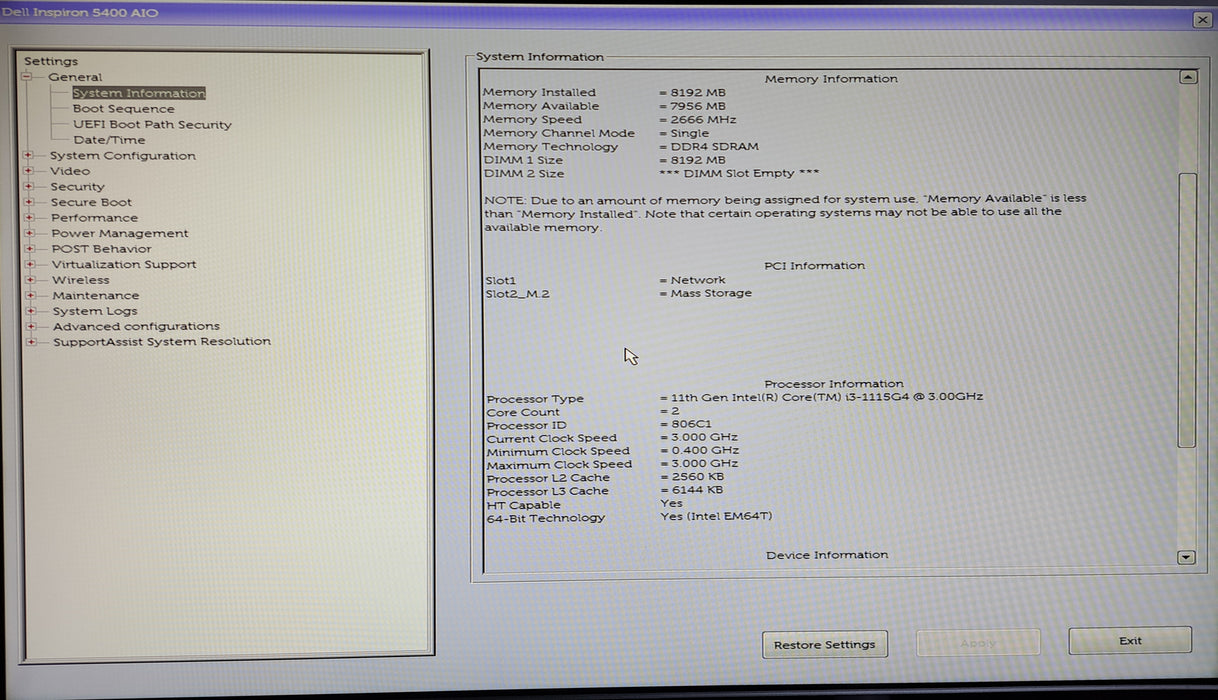Select the System Configuration label
The width and height of the screenshot is (1218, 700).
click(x=123, y=155)
